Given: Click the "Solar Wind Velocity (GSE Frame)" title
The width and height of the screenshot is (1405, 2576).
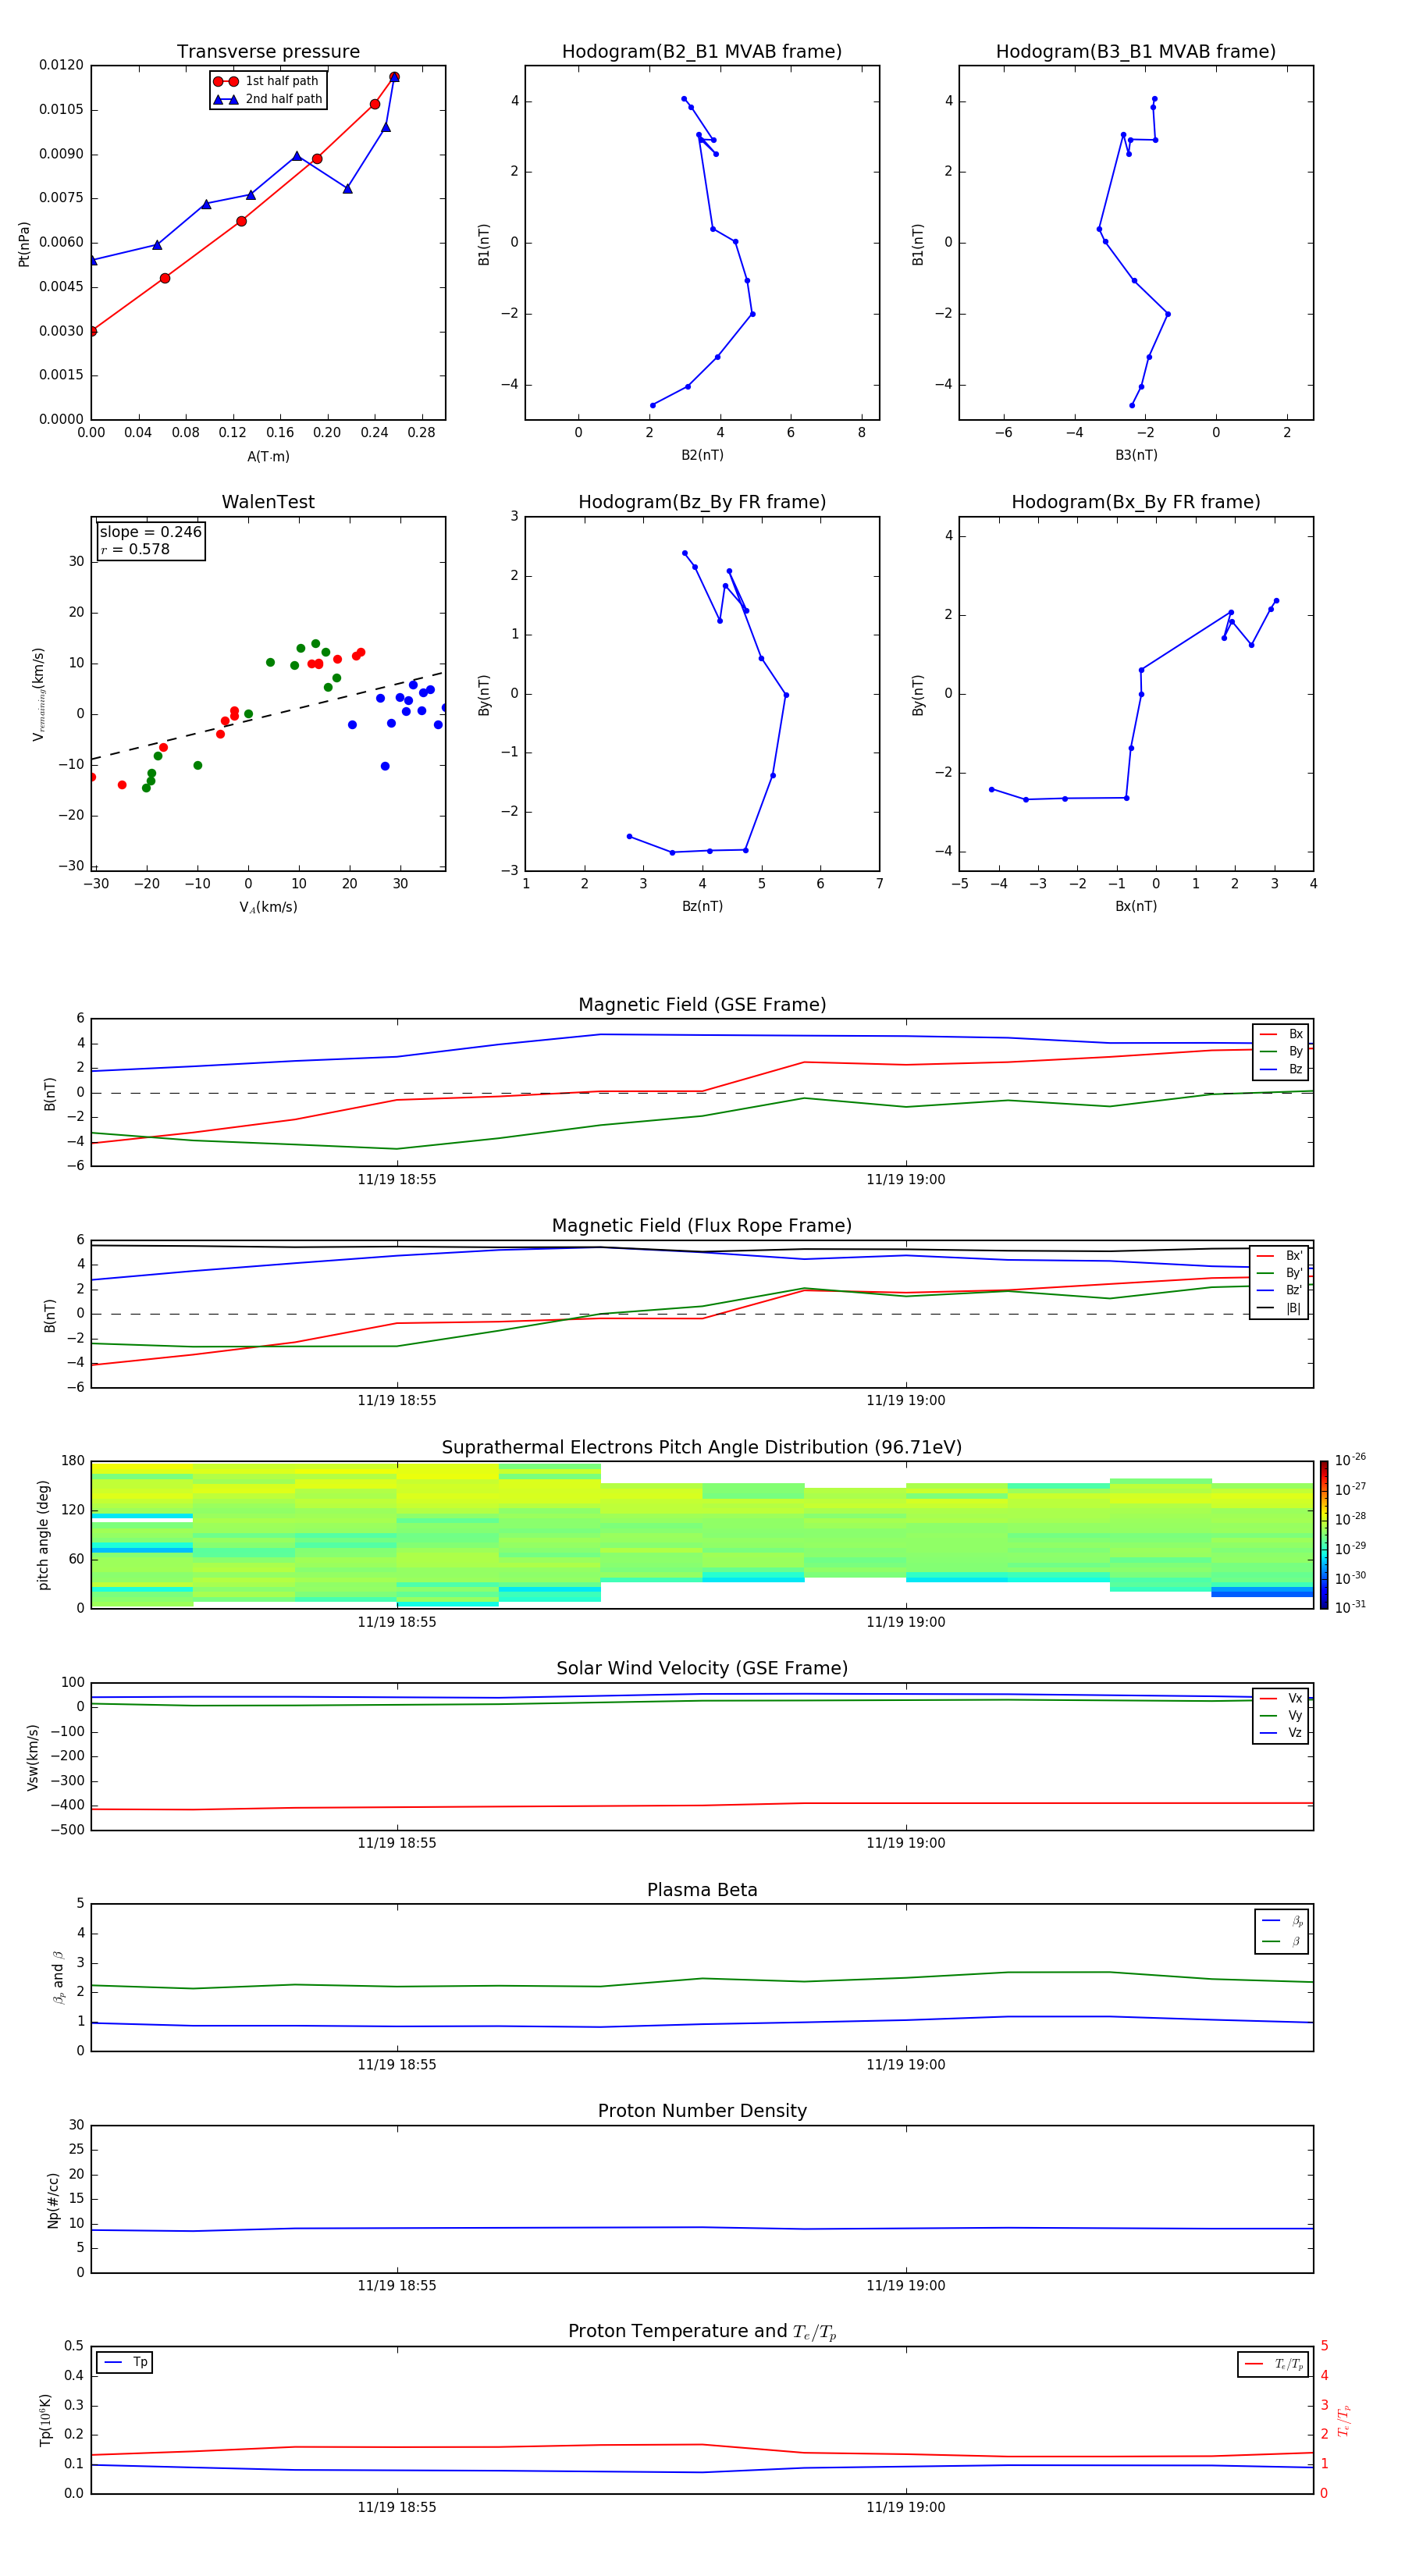Looking at the screenshot, I should pos(702,1668).
